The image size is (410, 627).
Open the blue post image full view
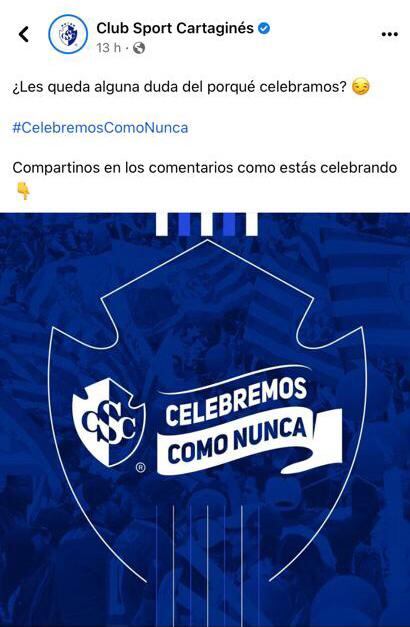205,420
